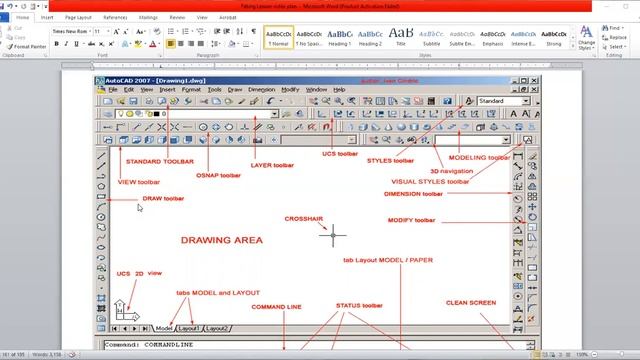Apply the No Spacing style
640x360 pixels.
pyautogui.click(x=309, y=38)
